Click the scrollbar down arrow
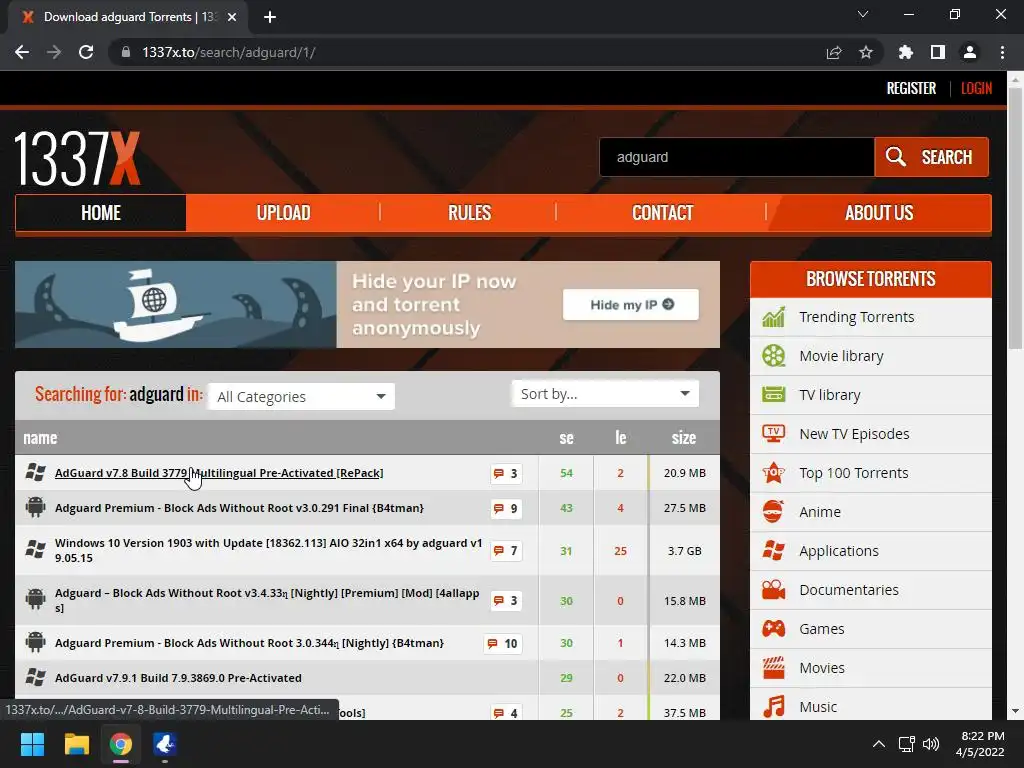This screenshot has height=768, width=1024. click(x=1015, y=711)
